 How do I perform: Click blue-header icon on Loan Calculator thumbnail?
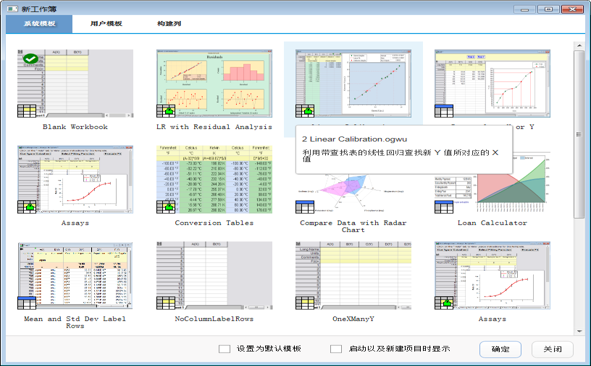tap(444, 207)
